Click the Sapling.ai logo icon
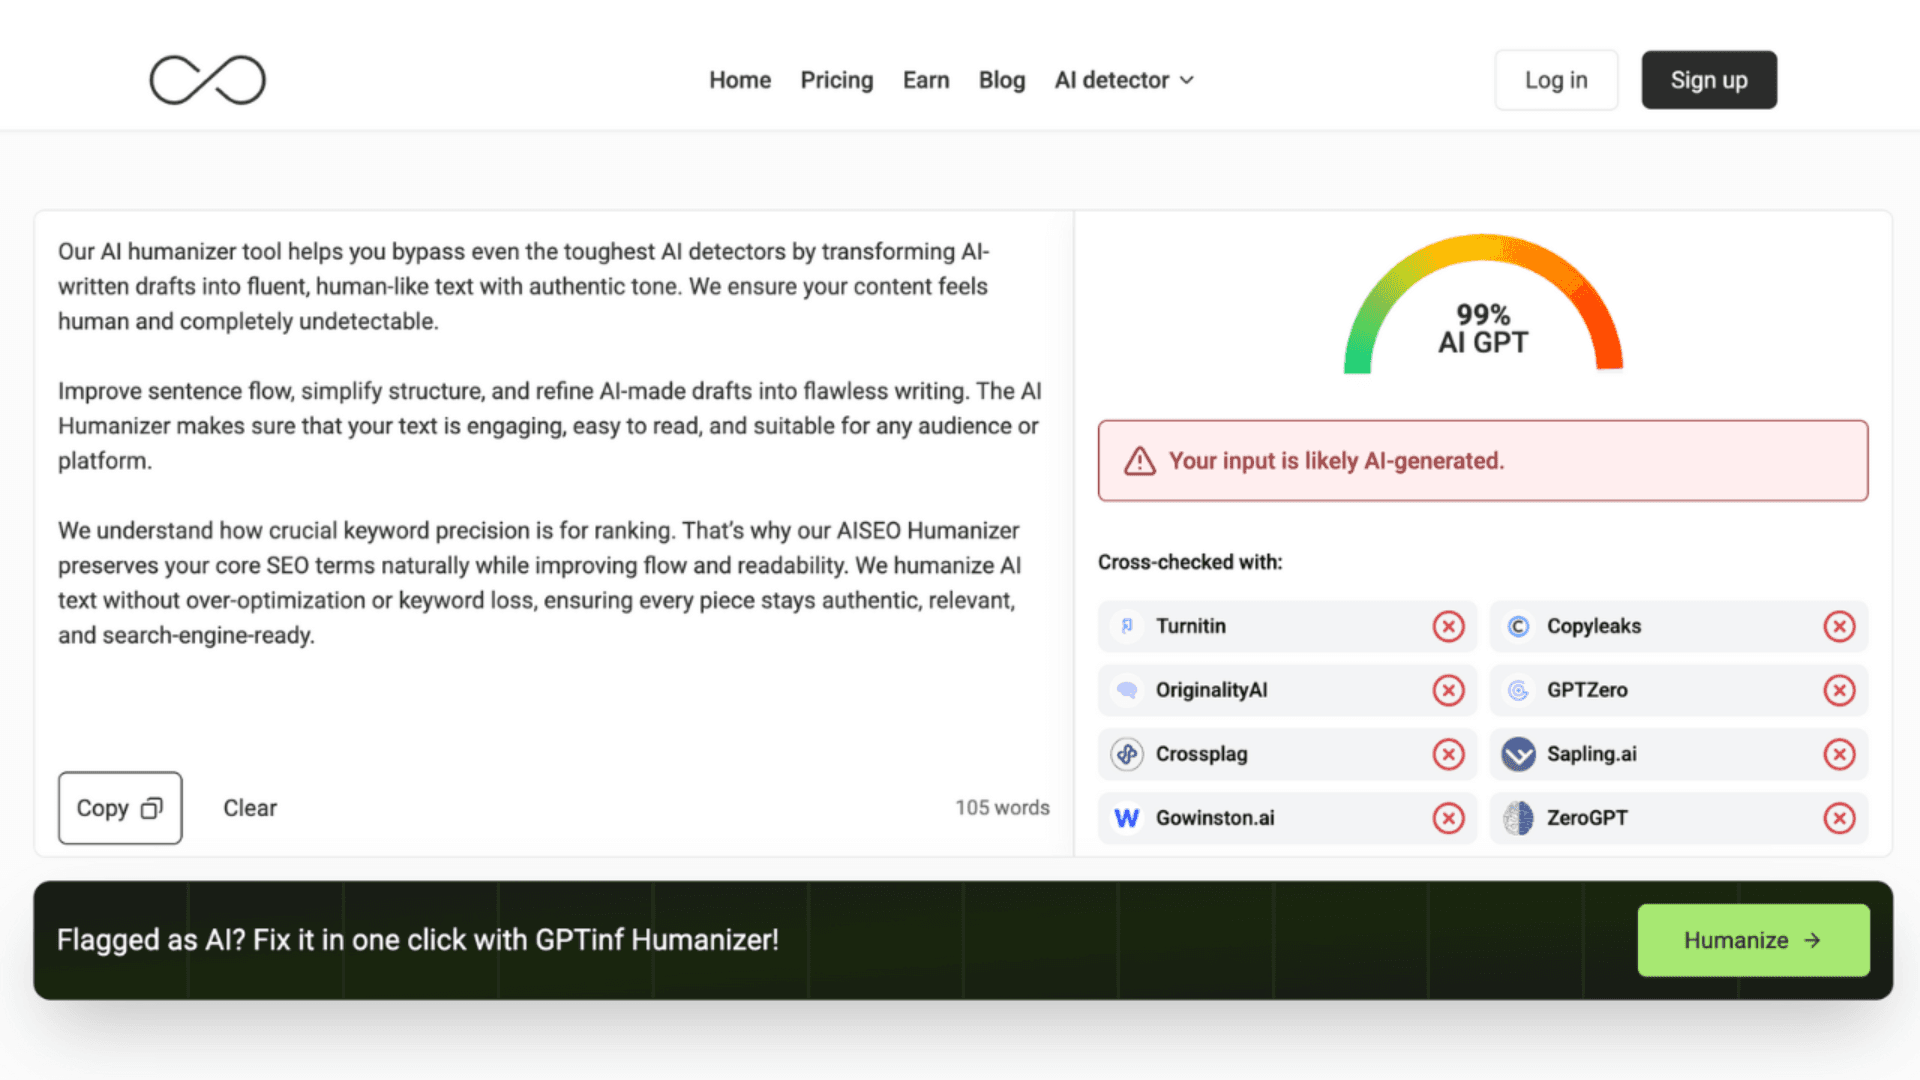 [x=1518, y=754]
